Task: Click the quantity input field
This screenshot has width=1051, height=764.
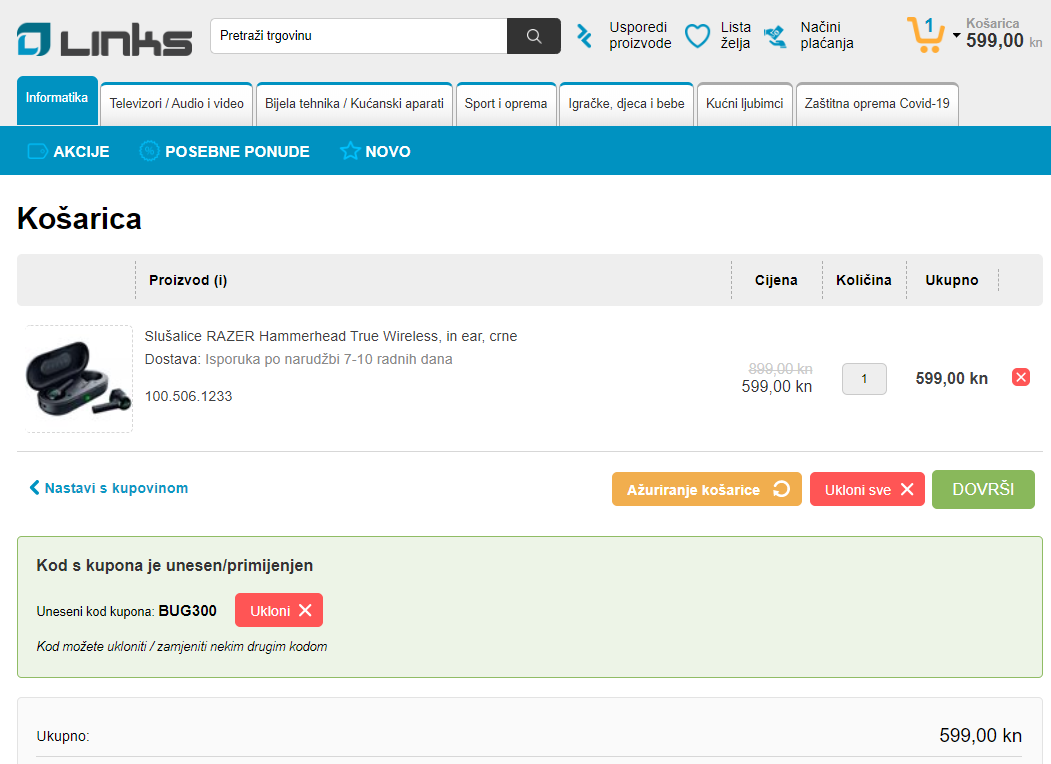Action: tap(864, 379)
